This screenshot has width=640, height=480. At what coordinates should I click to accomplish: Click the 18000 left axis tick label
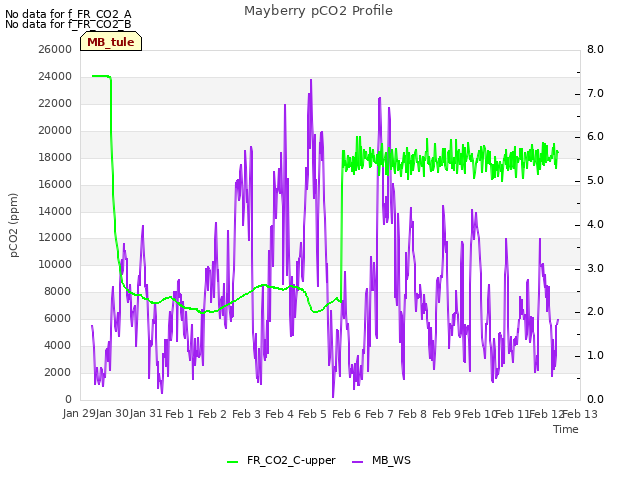pyautogui.click(x=55, y=157)
